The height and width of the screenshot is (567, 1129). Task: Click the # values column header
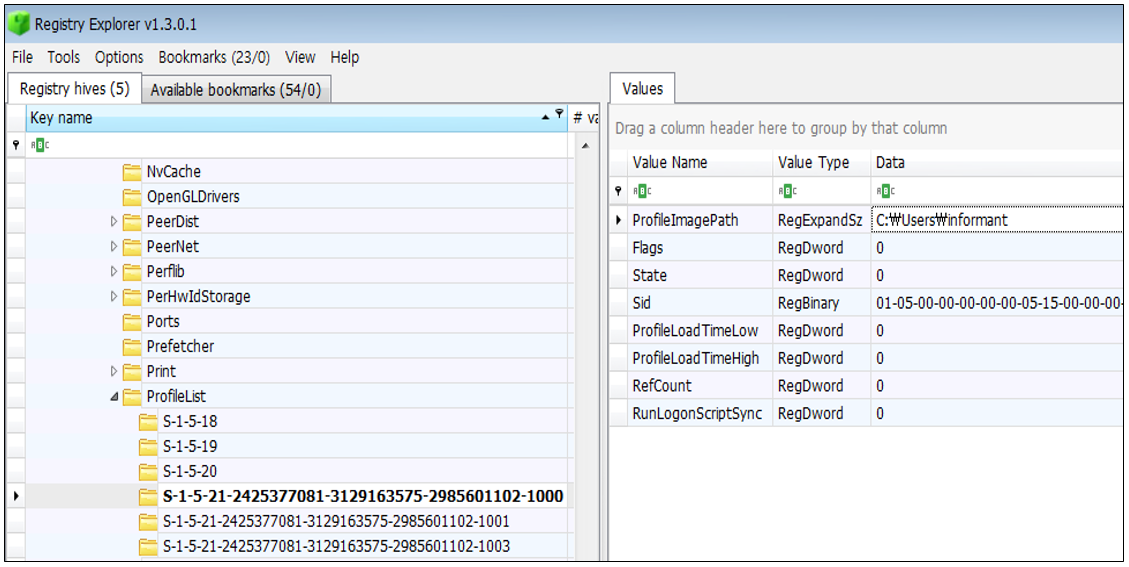(x=585, y=118)
